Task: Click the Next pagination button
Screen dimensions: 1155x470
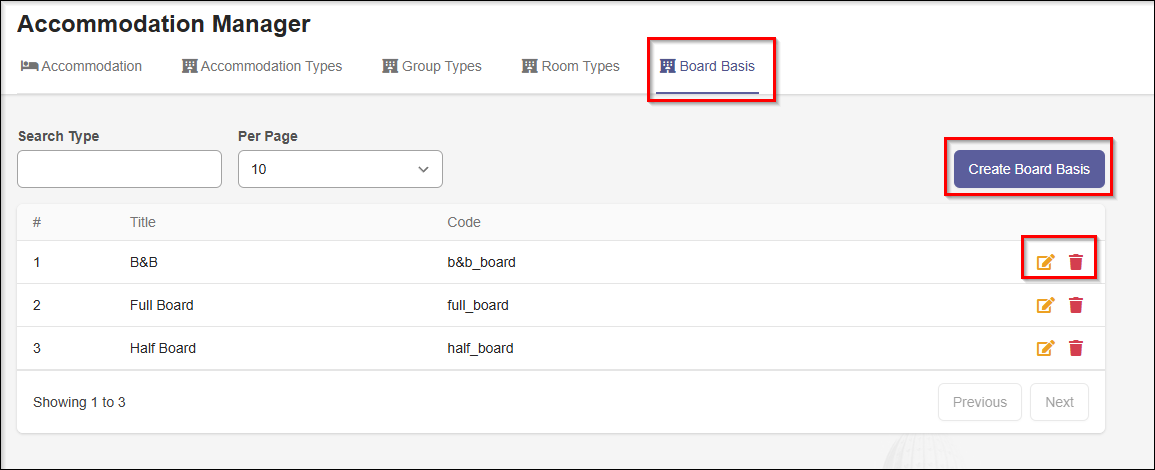Action: point(1059,402)
